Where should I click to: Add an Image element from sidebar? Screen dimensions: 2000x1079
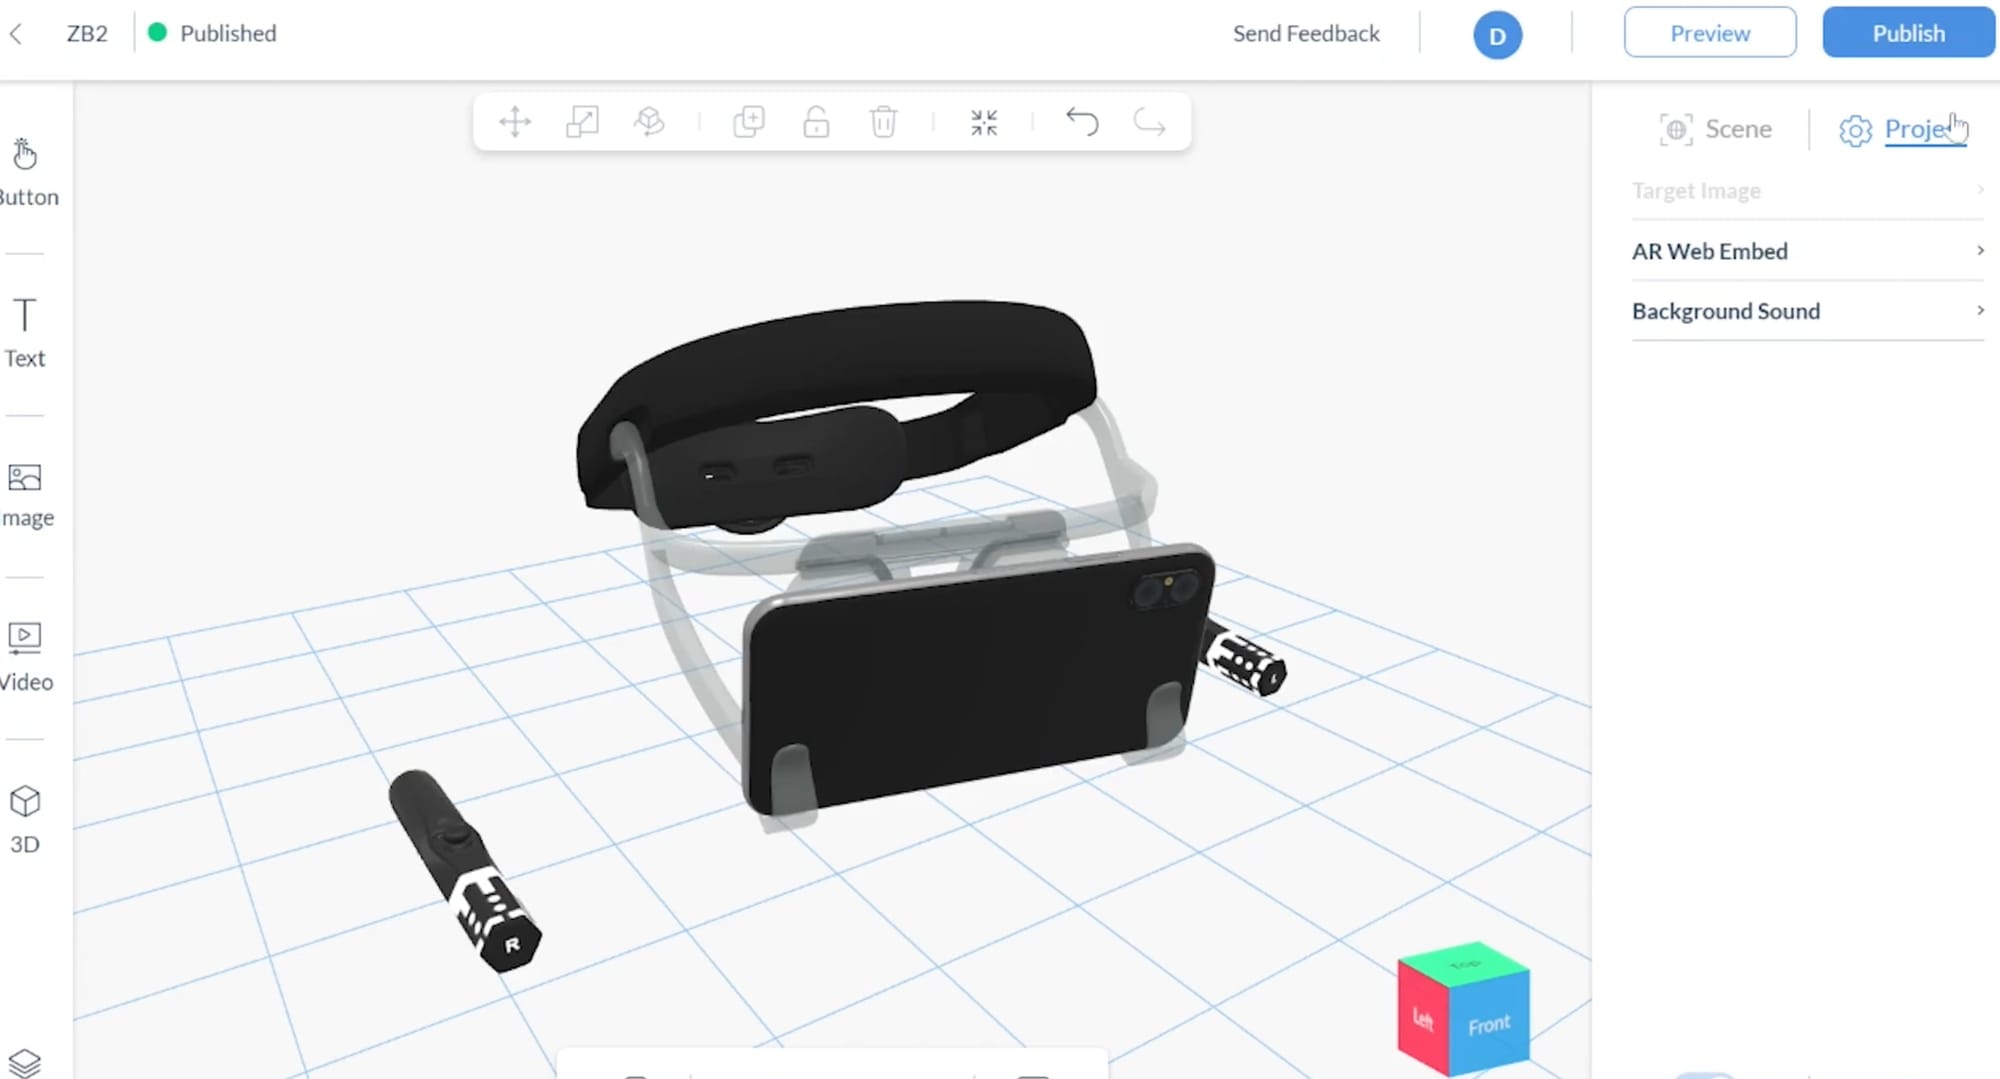[x=27, y=495]
